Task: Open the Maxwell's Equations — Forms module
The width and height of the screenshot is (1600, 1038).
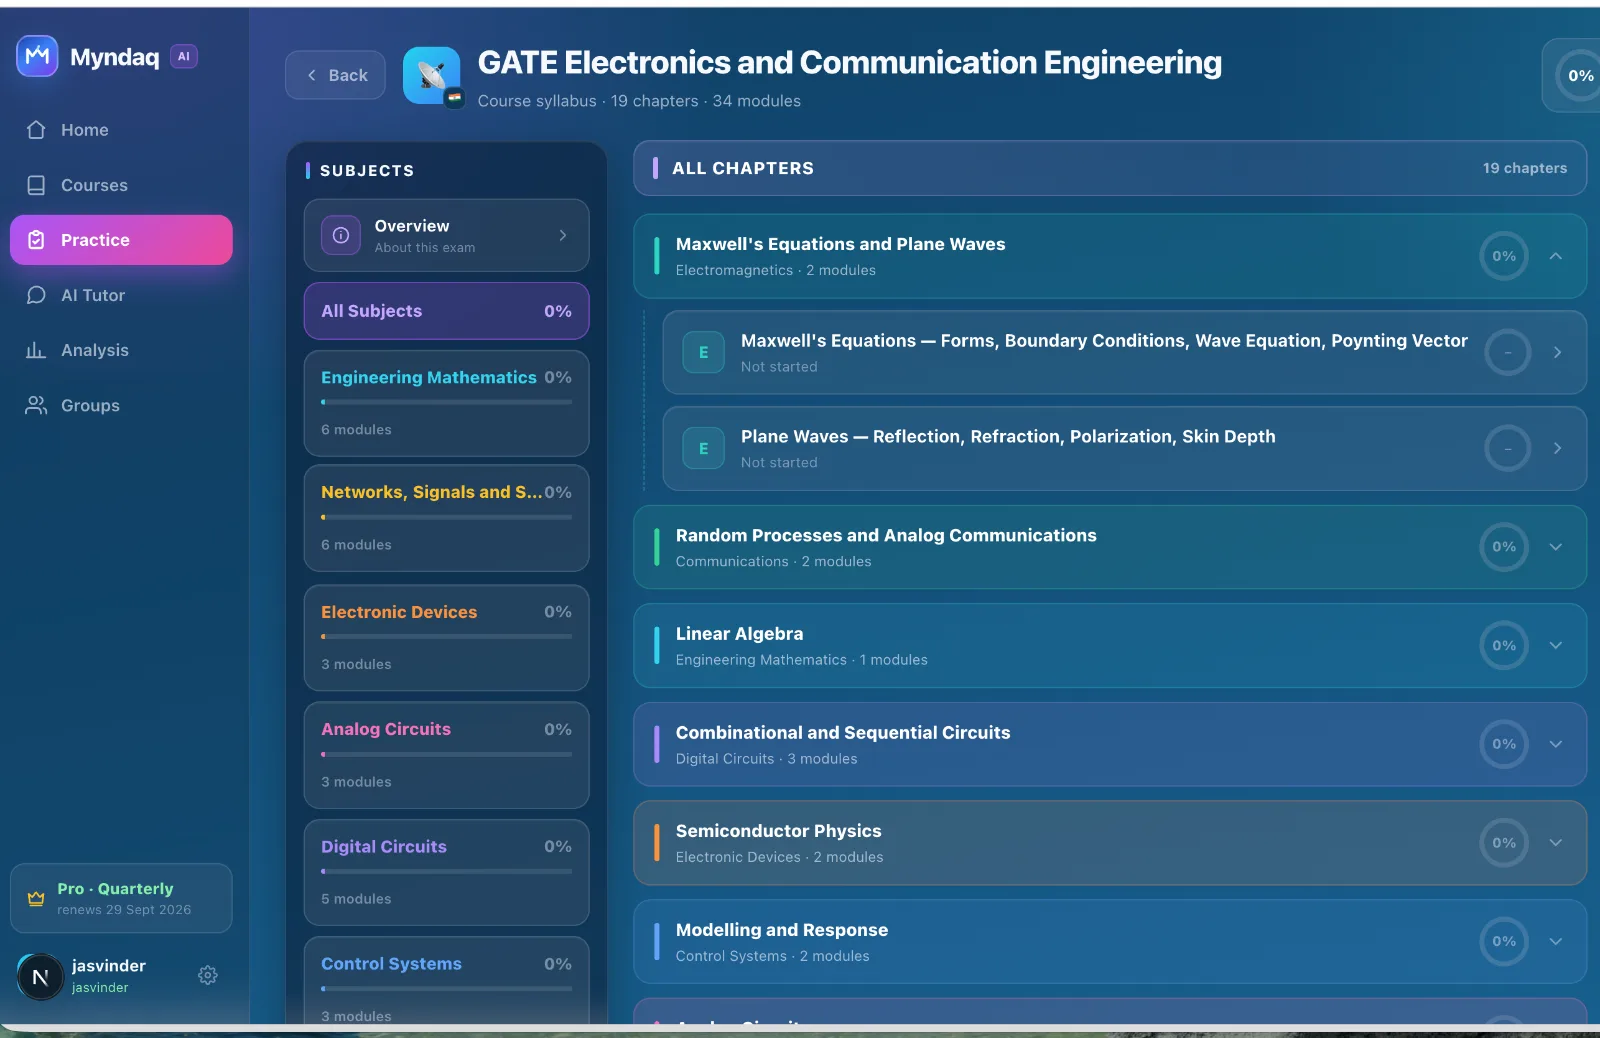Action: coord(1124,352)
